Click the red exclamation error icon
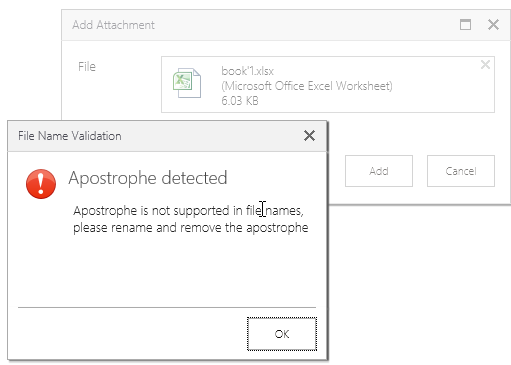The width and height of the screenshot is (511, 365). tap(41, 184)
